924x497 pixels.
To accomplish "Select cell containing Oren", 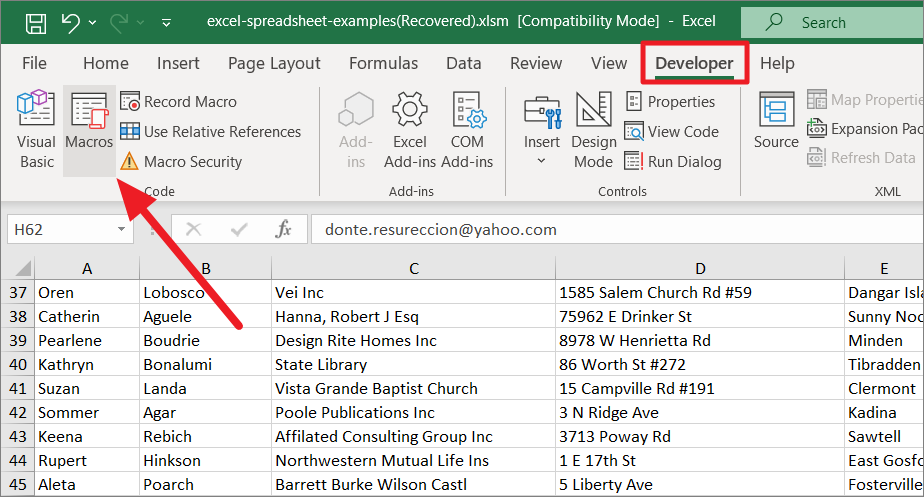I will pos(87,292).
